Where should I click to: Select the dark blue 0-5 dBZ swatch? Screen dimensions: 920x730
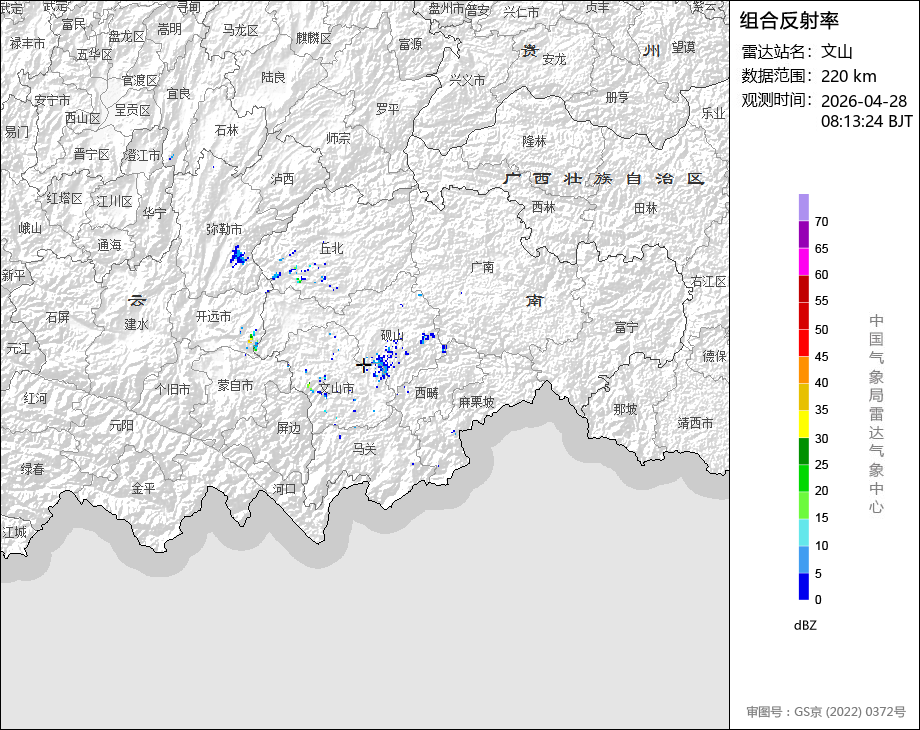point(804,587)
